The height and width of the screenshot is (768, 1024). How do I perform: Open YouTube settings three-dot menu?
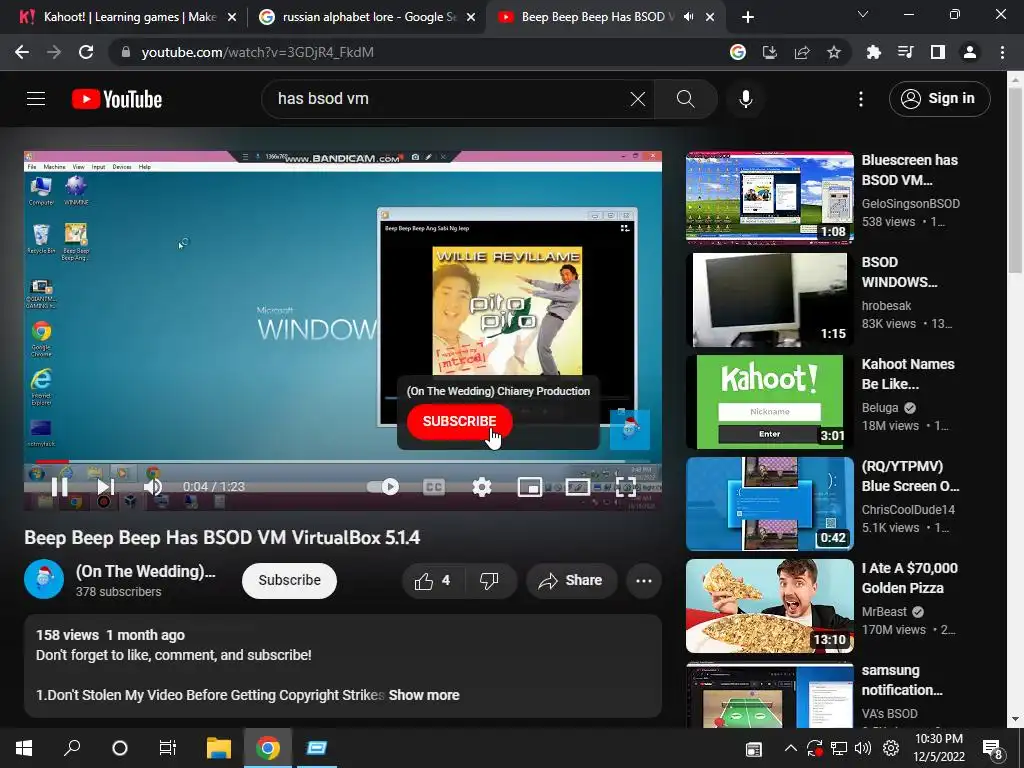[861, 99]
